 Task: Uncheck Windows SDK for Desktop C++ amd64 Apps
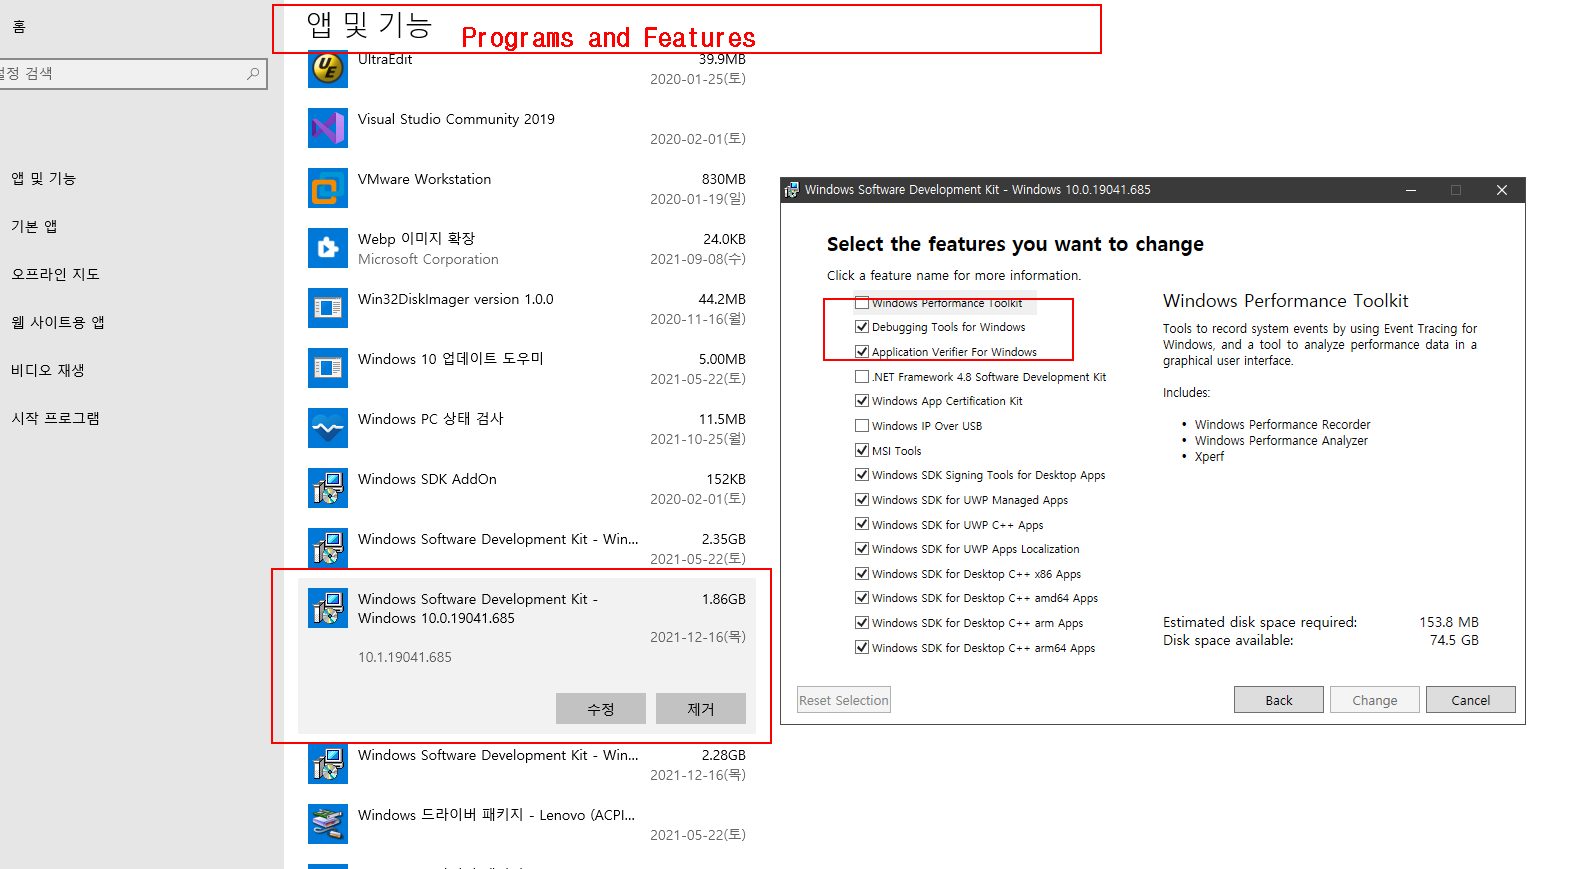(862, 598)
